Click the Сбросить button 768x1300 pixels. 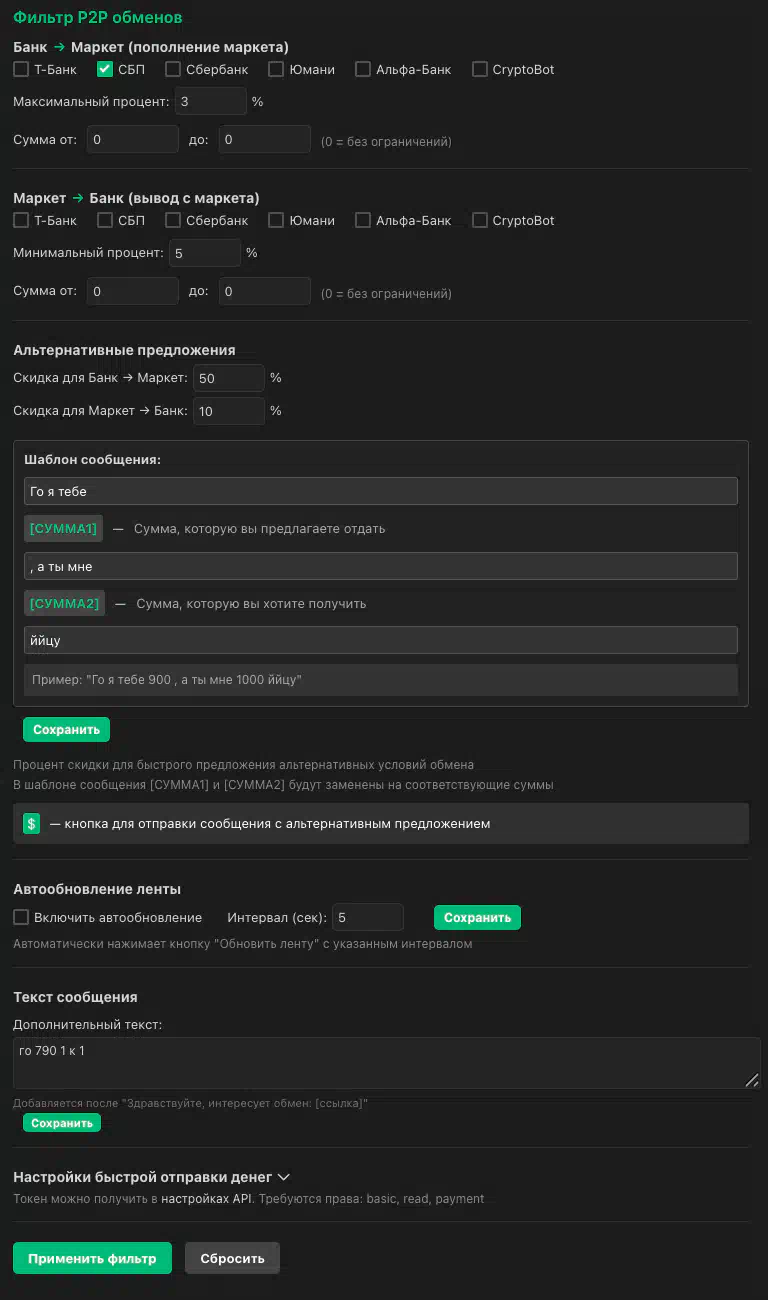[232, 1258]
